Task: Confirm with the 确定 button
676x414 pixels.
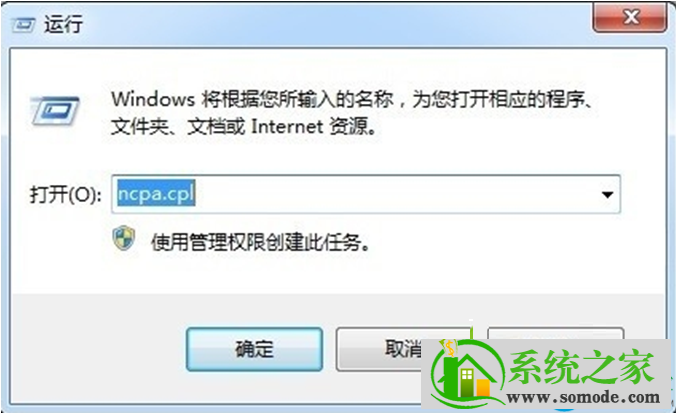Action: pos(254,349)
